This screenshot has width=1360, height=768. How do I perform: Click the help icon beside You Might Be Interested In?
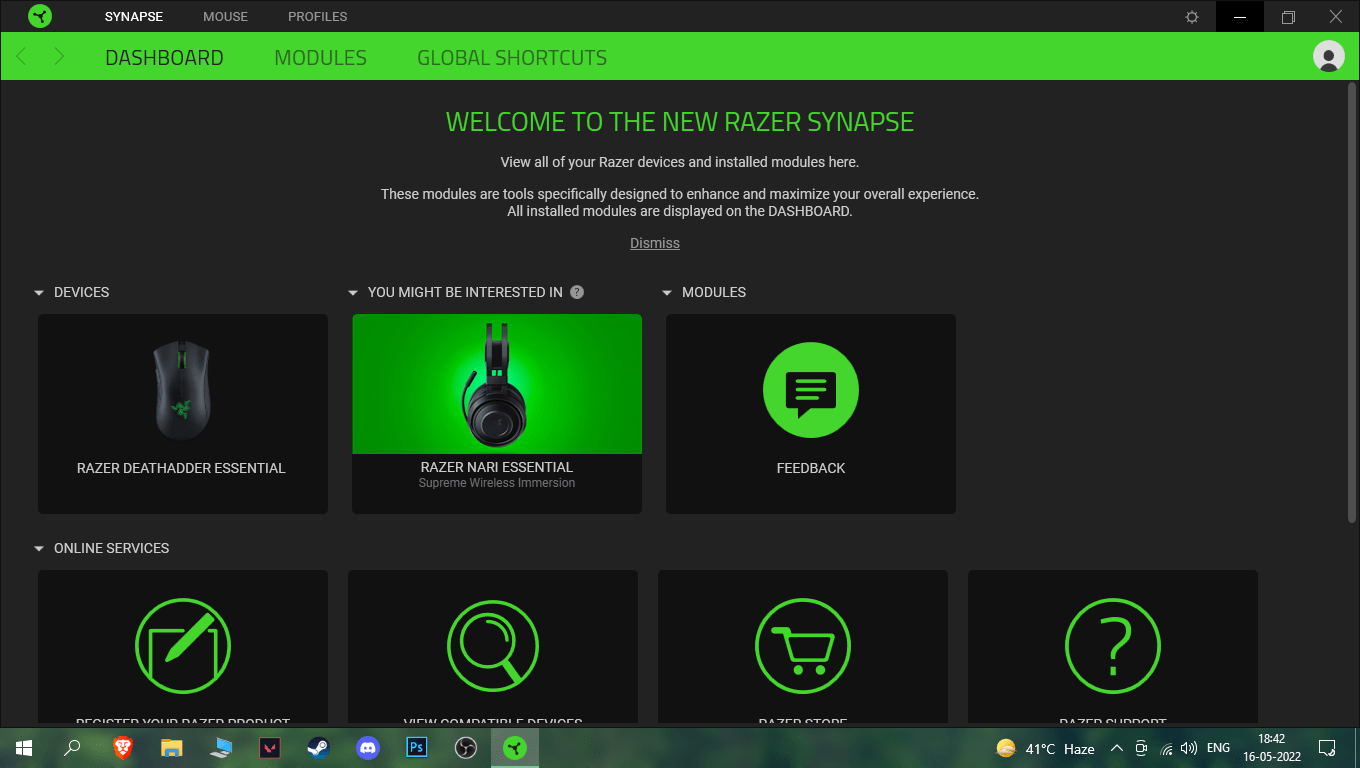[577, 292]
